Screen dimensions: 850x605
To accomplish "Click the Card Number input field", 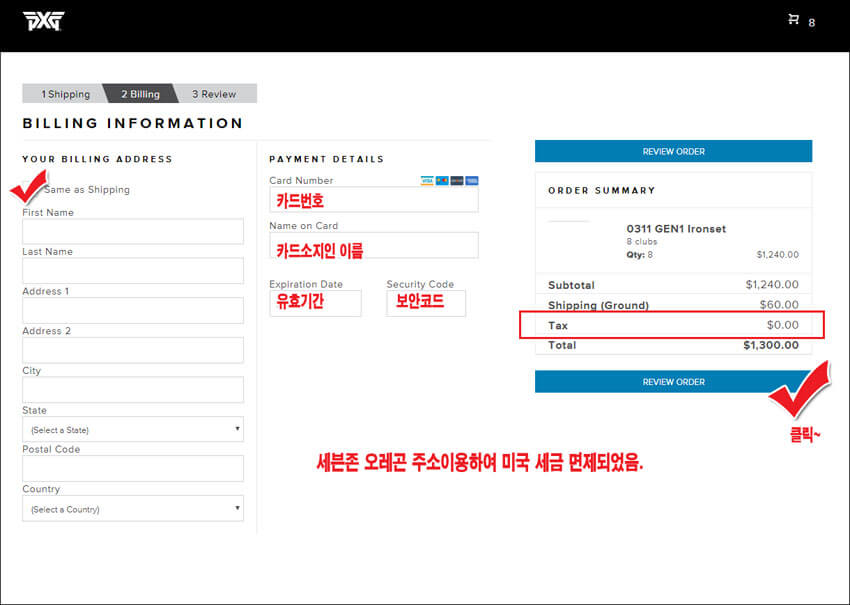I will [374, 199].
